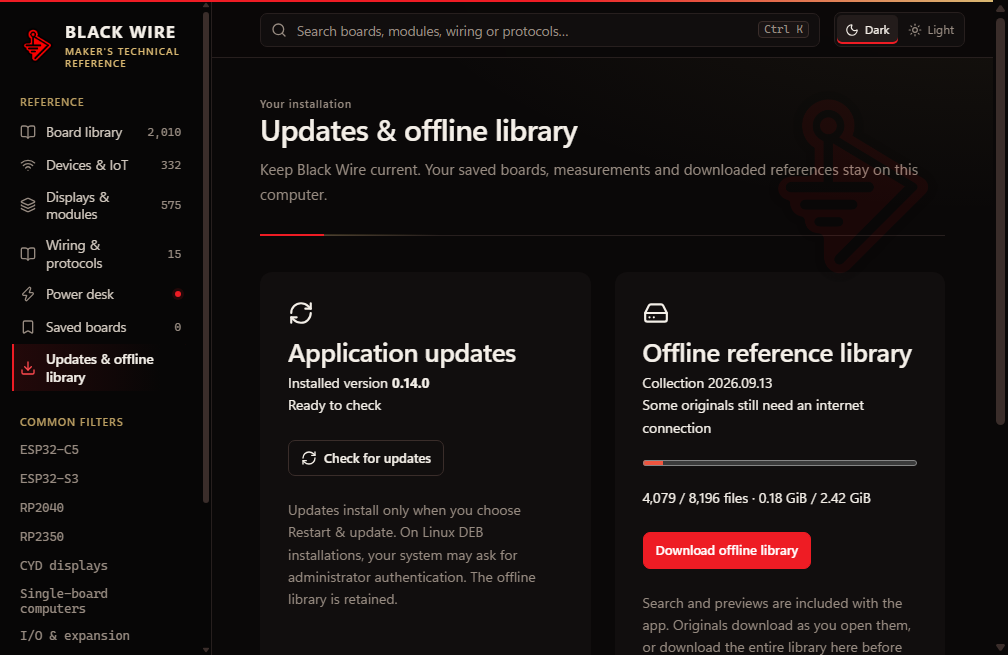Image resolution: width=1008 pixels, height=655 pixels.
Task: Click Wiring & protocols count 15
Action: click(x=174, y=254)
